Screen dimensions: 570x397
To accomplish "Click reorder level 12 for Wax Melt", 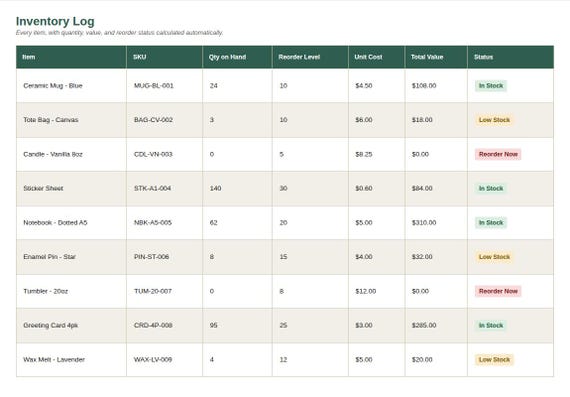I will click(x=283, y=360).
